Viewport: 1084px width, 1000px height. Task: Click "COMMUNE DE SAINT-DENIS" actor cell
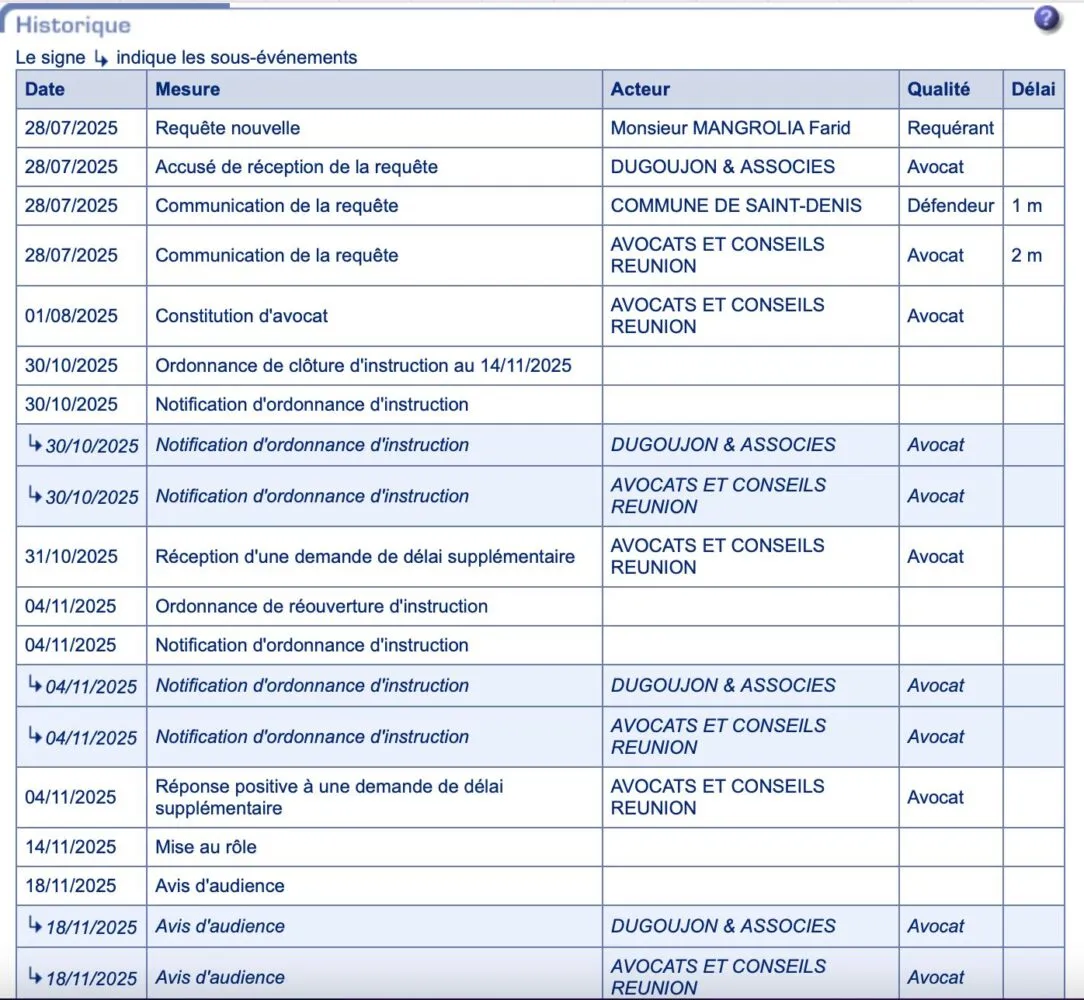click(x=736, y=206)
